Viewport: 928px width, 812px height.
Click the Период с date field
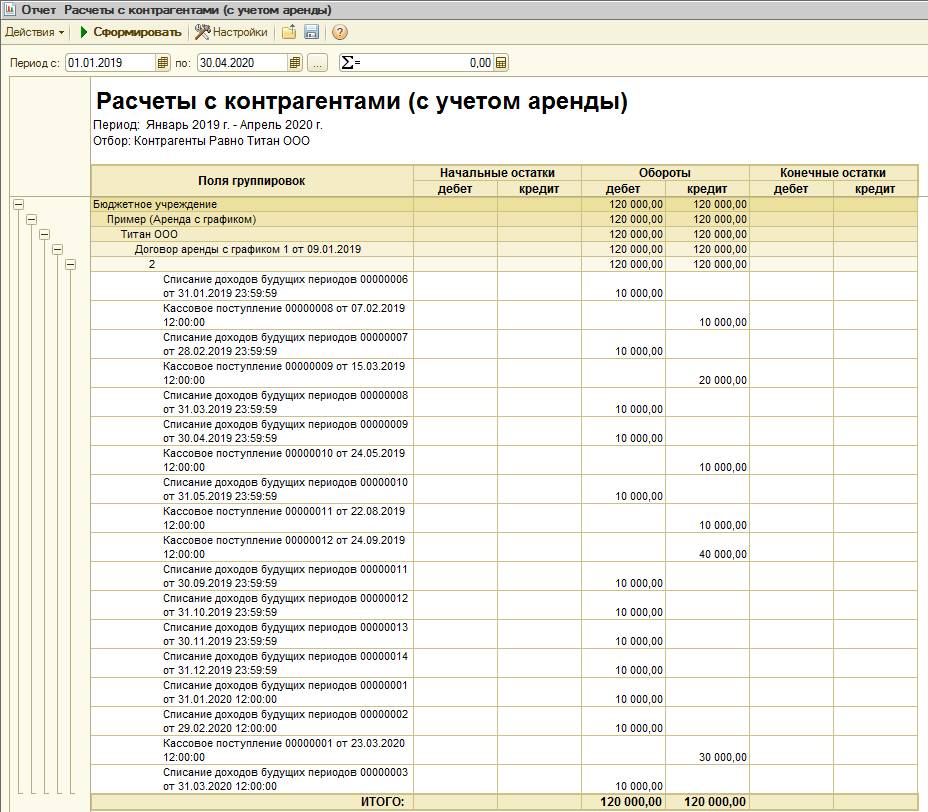pos(111,63)
